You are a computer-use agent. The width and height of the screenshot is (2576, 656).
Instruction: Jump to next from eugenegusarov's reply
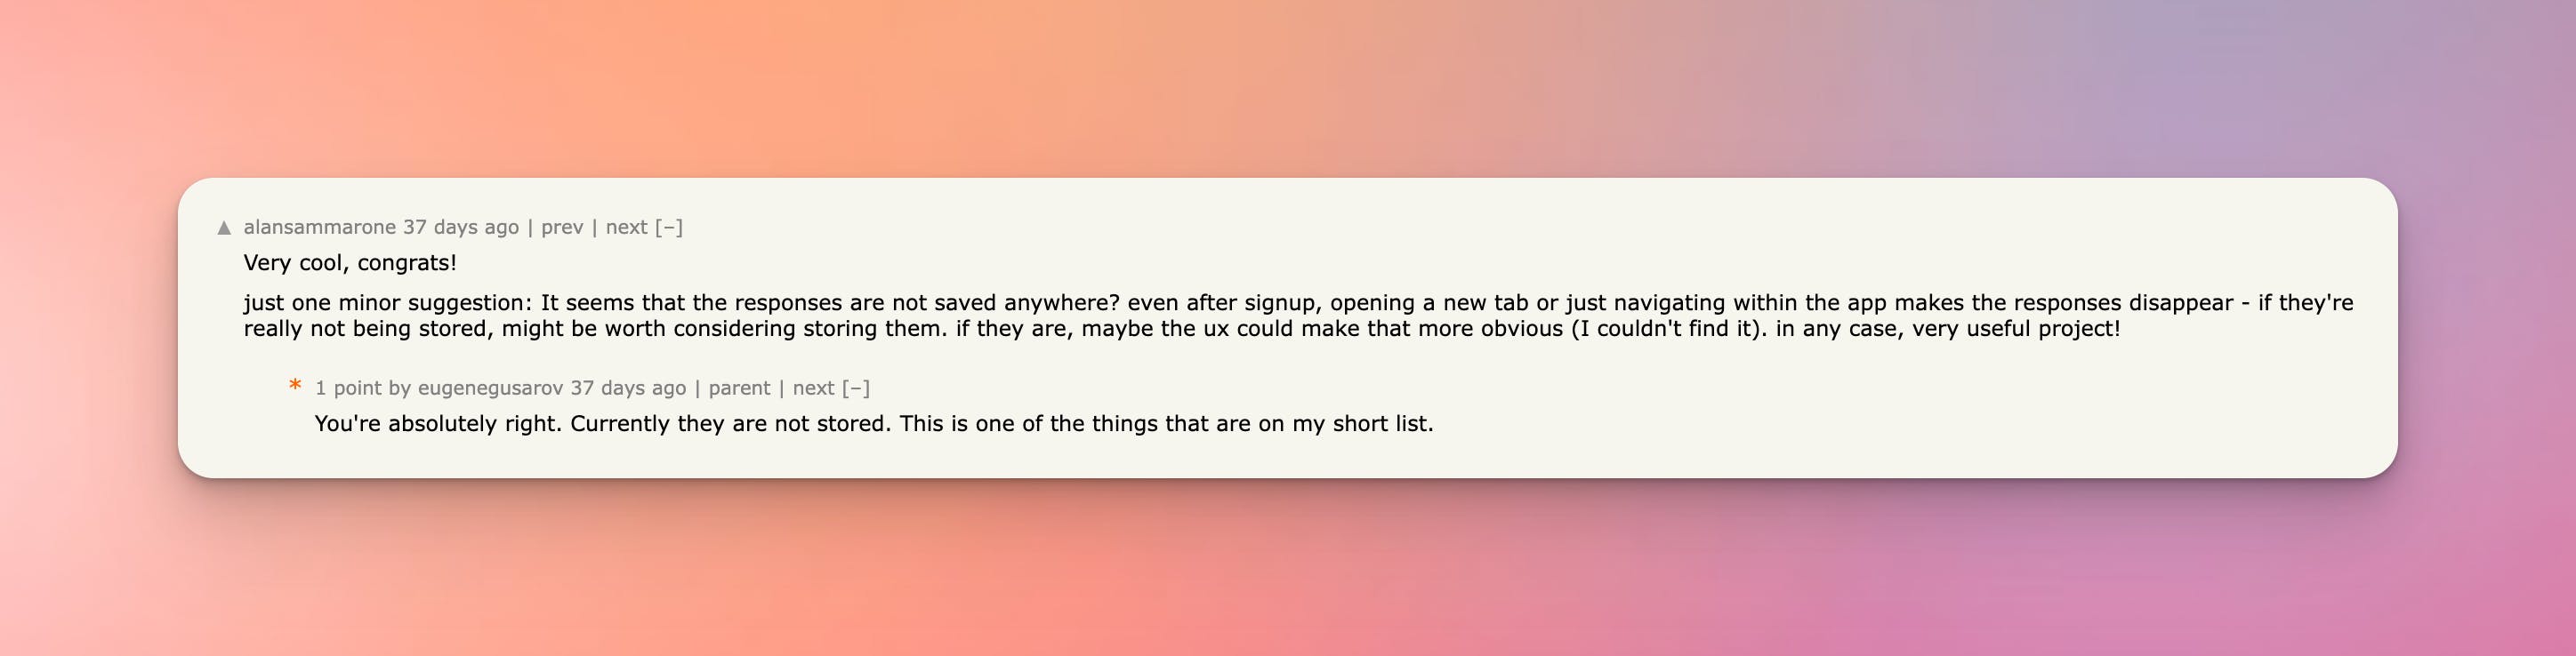(x=813, y=388)
